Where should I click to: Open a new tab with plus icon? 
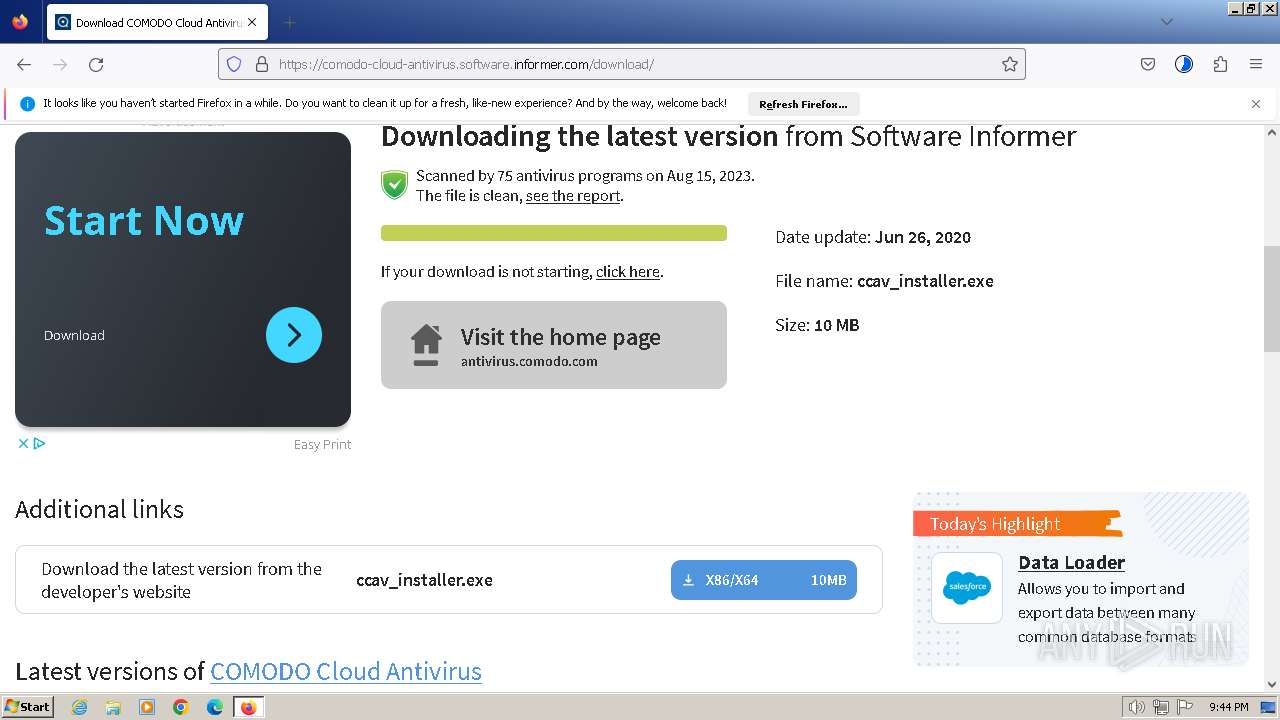click(289, 22)
